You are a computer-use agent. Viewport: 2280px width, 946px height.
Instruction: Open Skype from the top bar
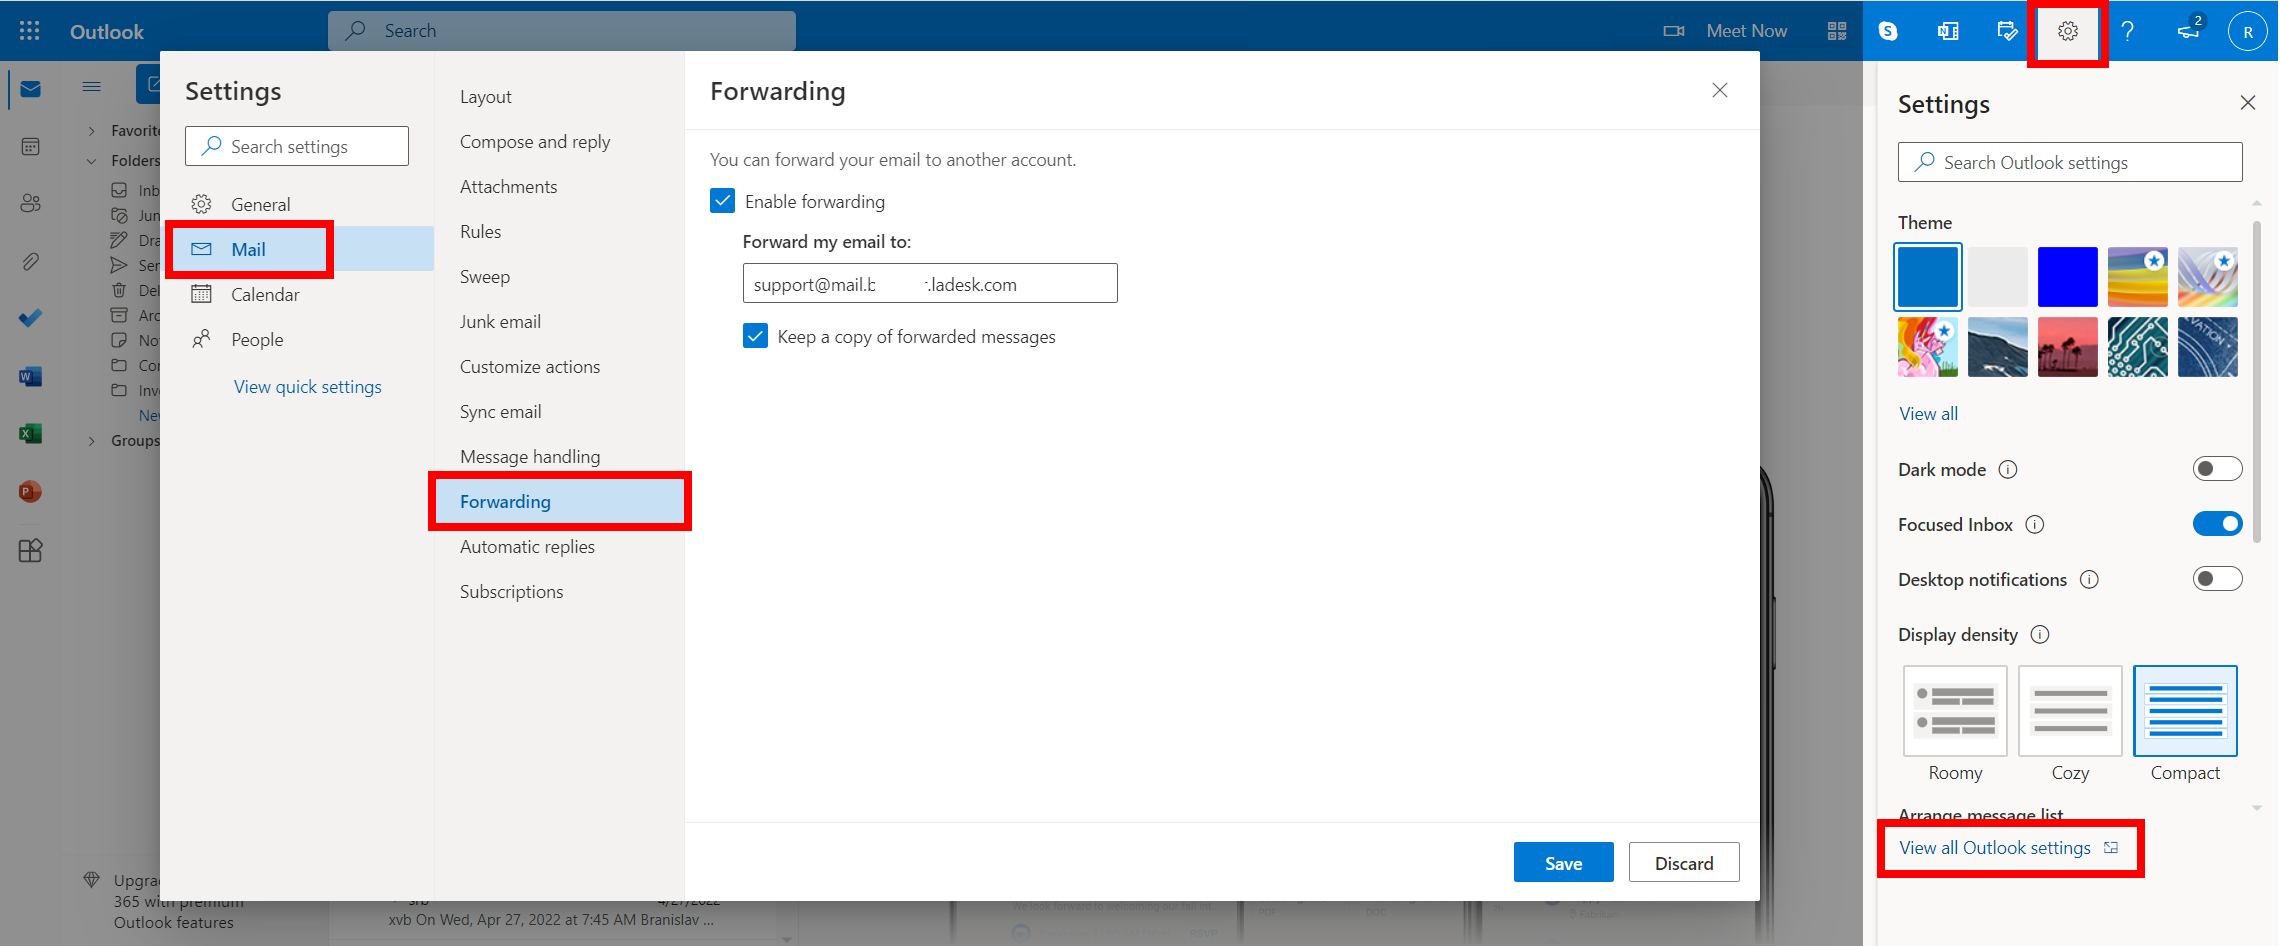[1888, 31]
